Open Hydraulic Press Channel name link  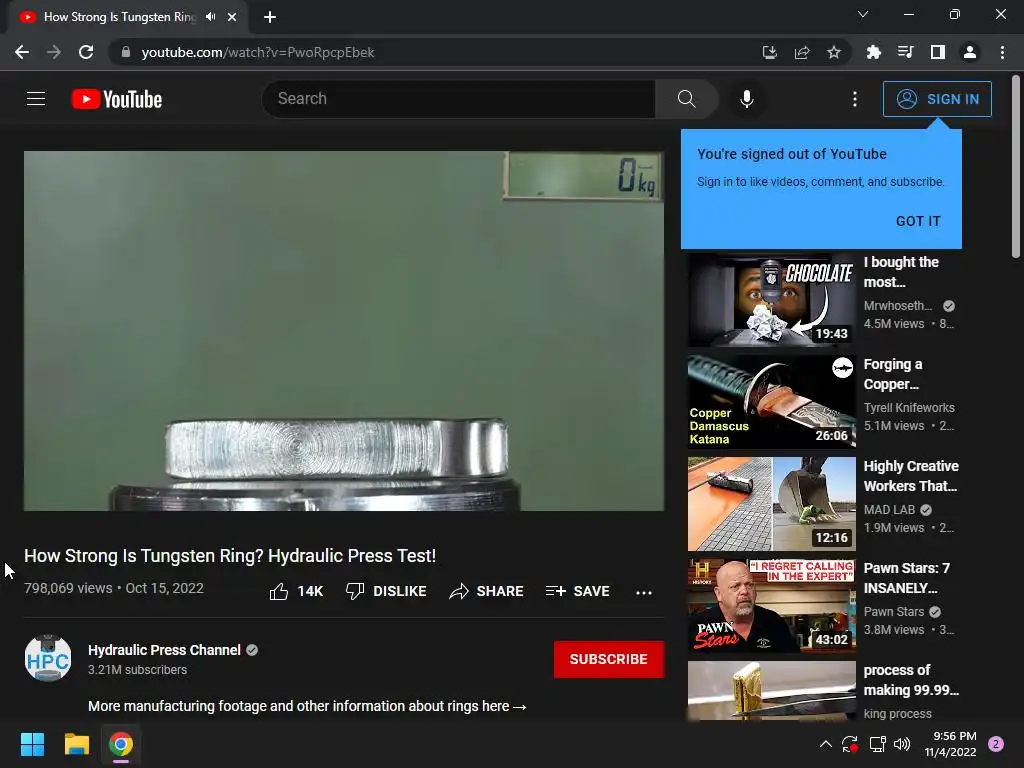point(164,650)
